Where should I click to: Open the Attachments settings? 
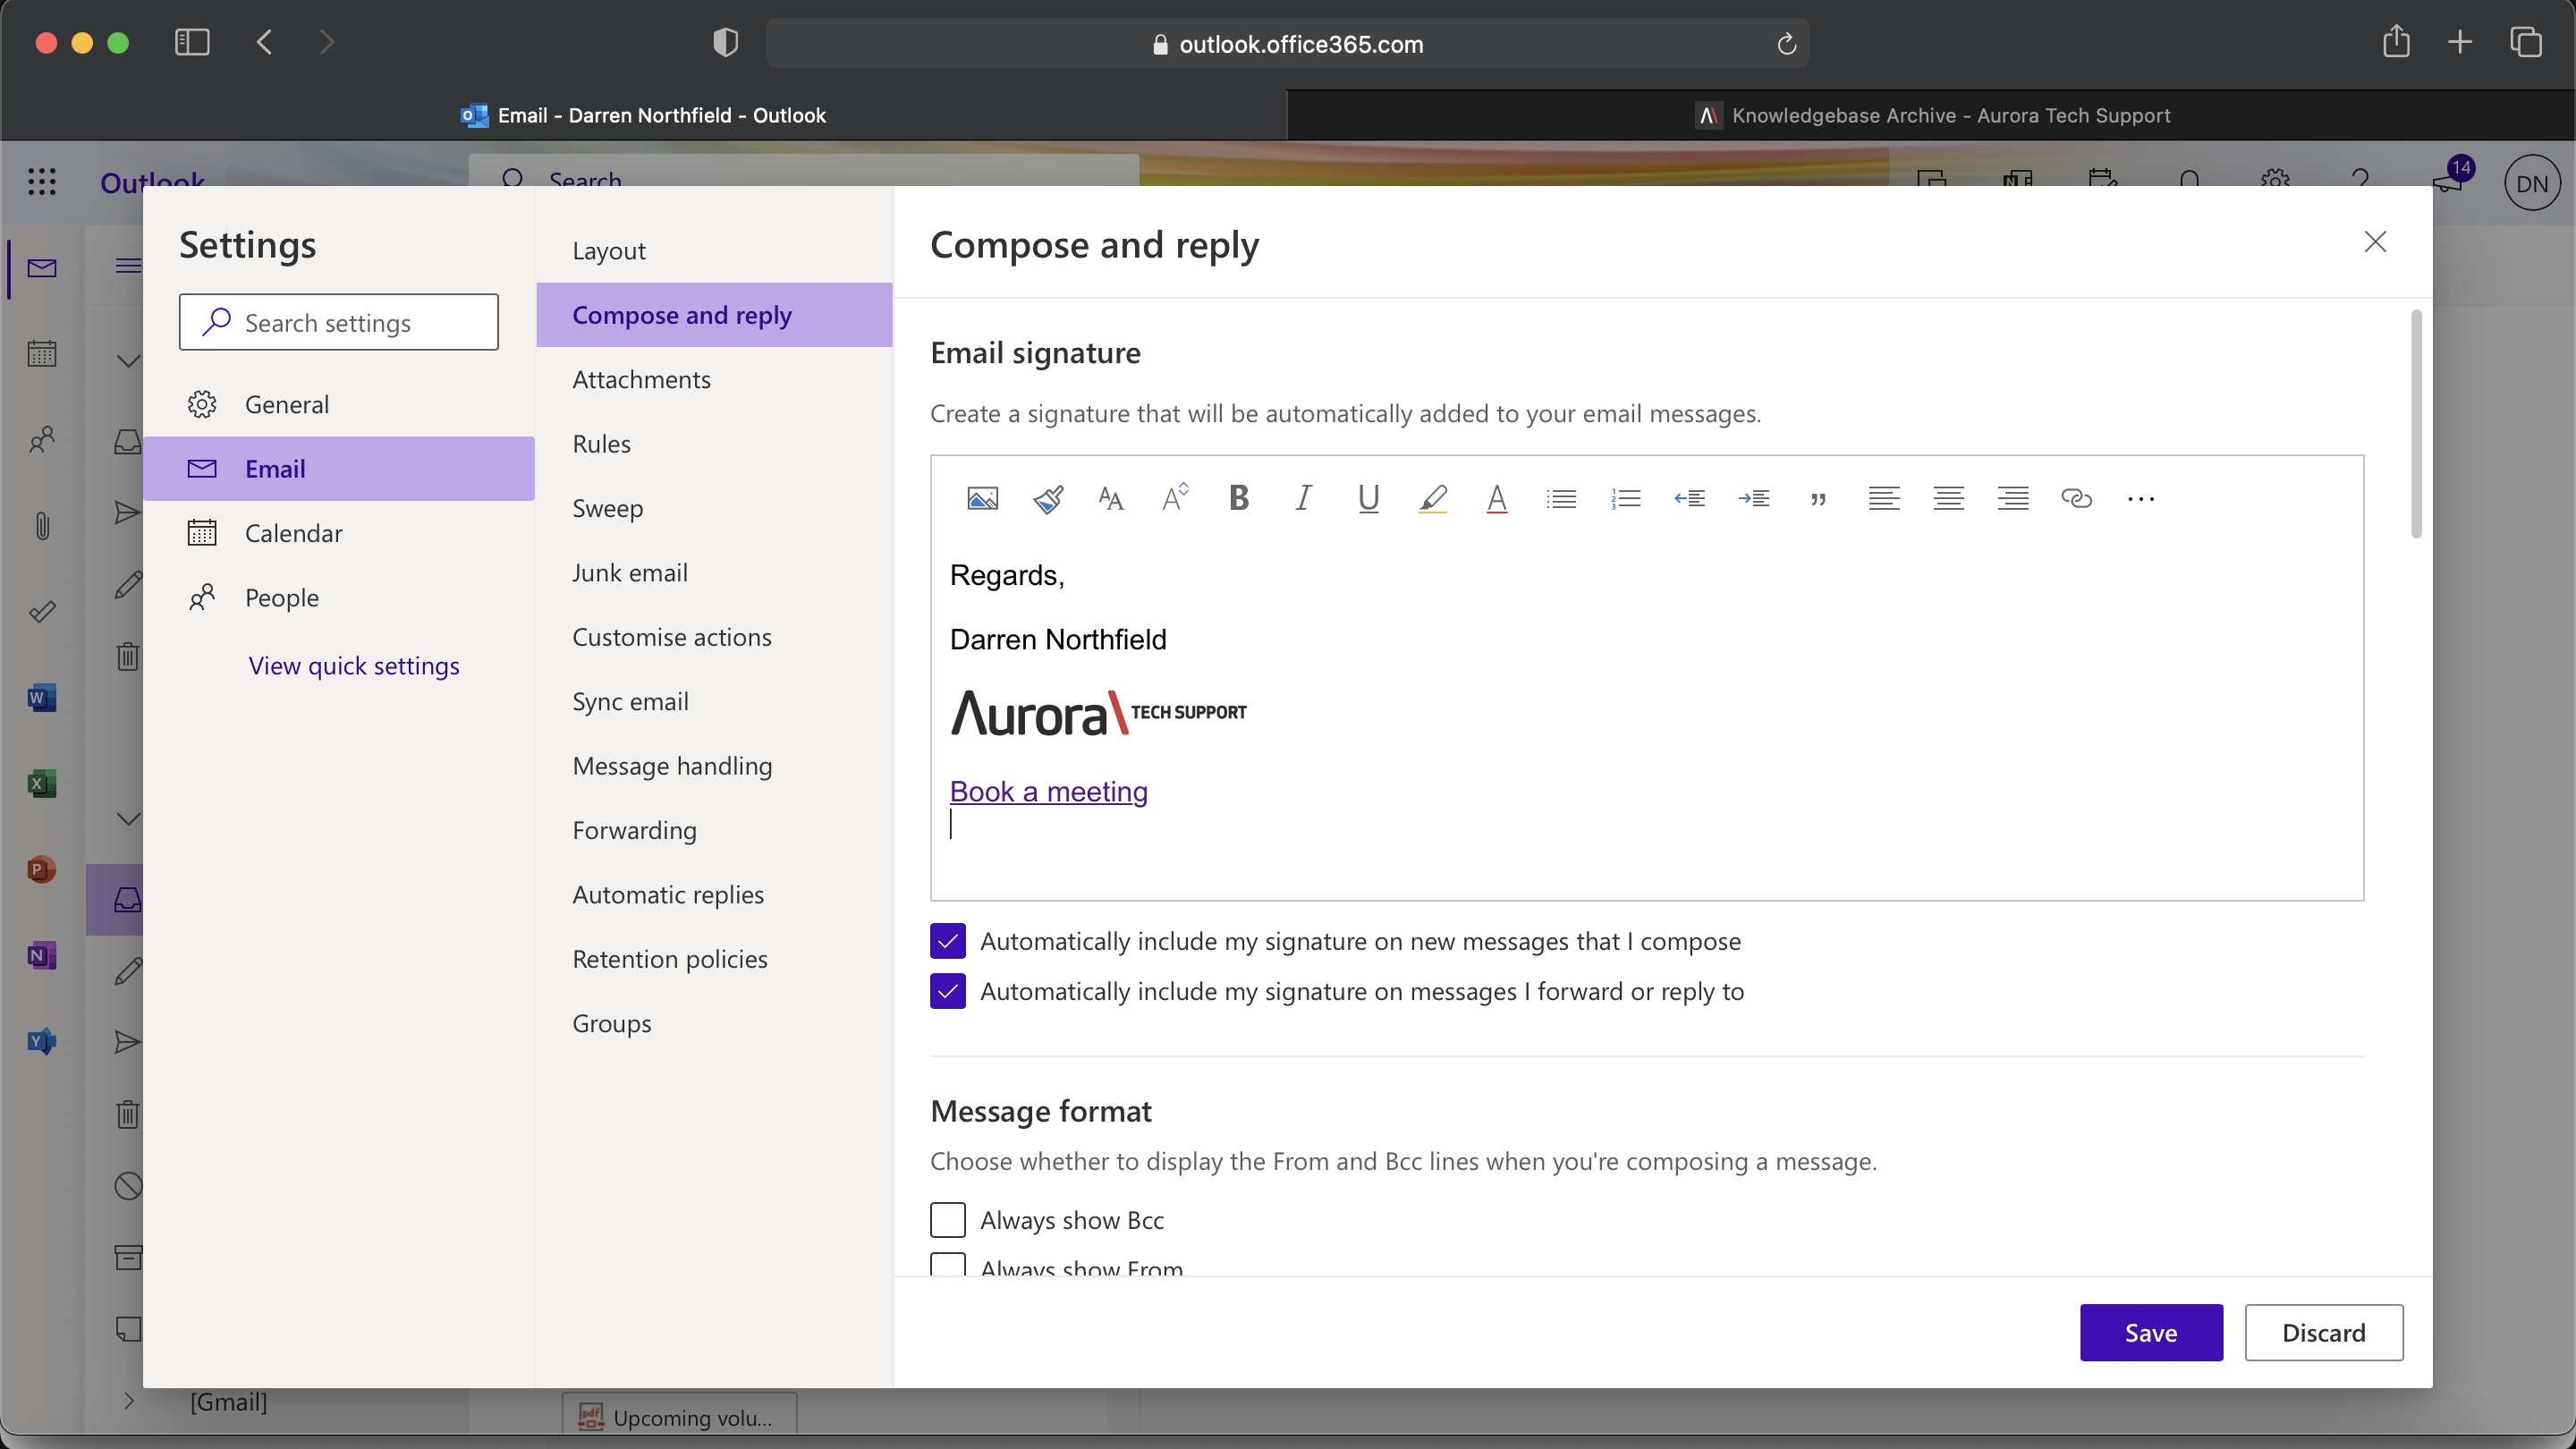point(642,378)
